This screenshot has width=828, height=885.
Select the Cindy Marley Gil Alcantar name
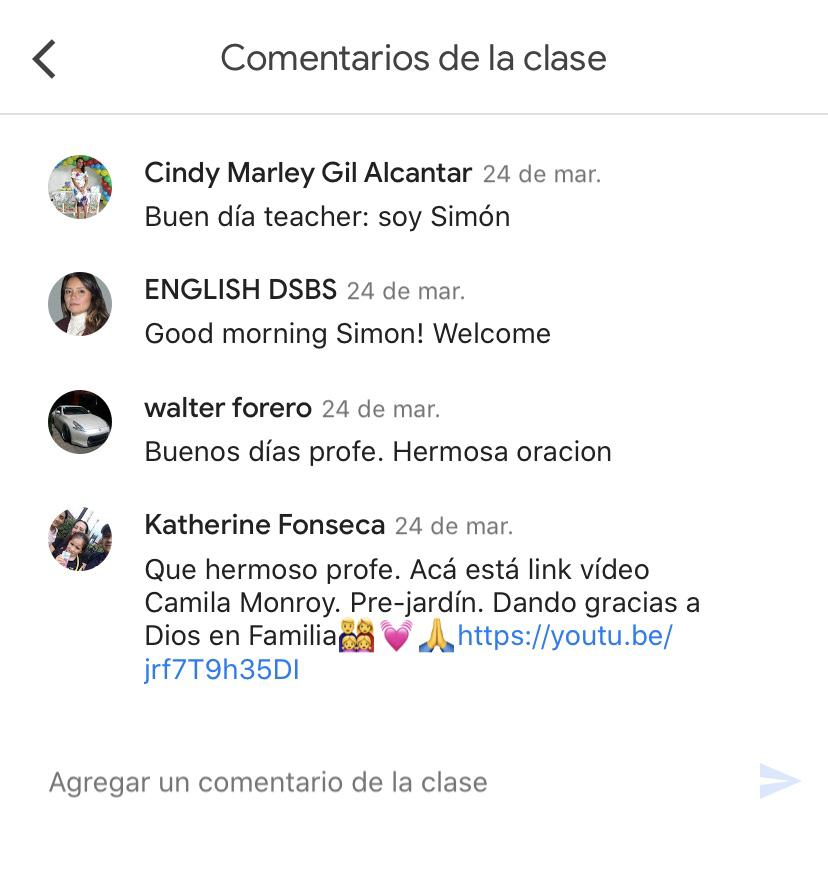(x=308, y=173)
